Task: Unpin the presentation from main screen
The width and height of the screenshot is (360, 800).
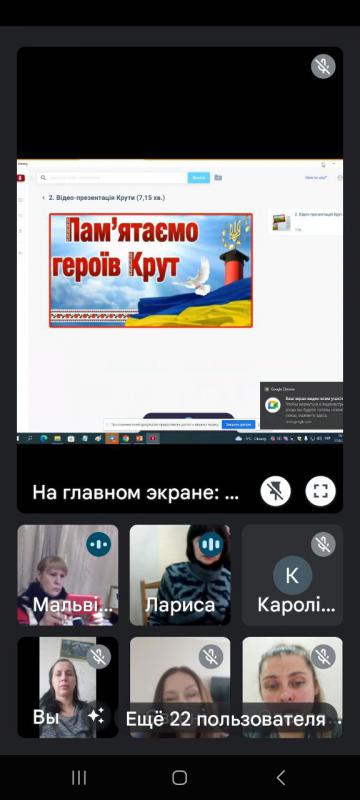Action: tap(275, 492)
